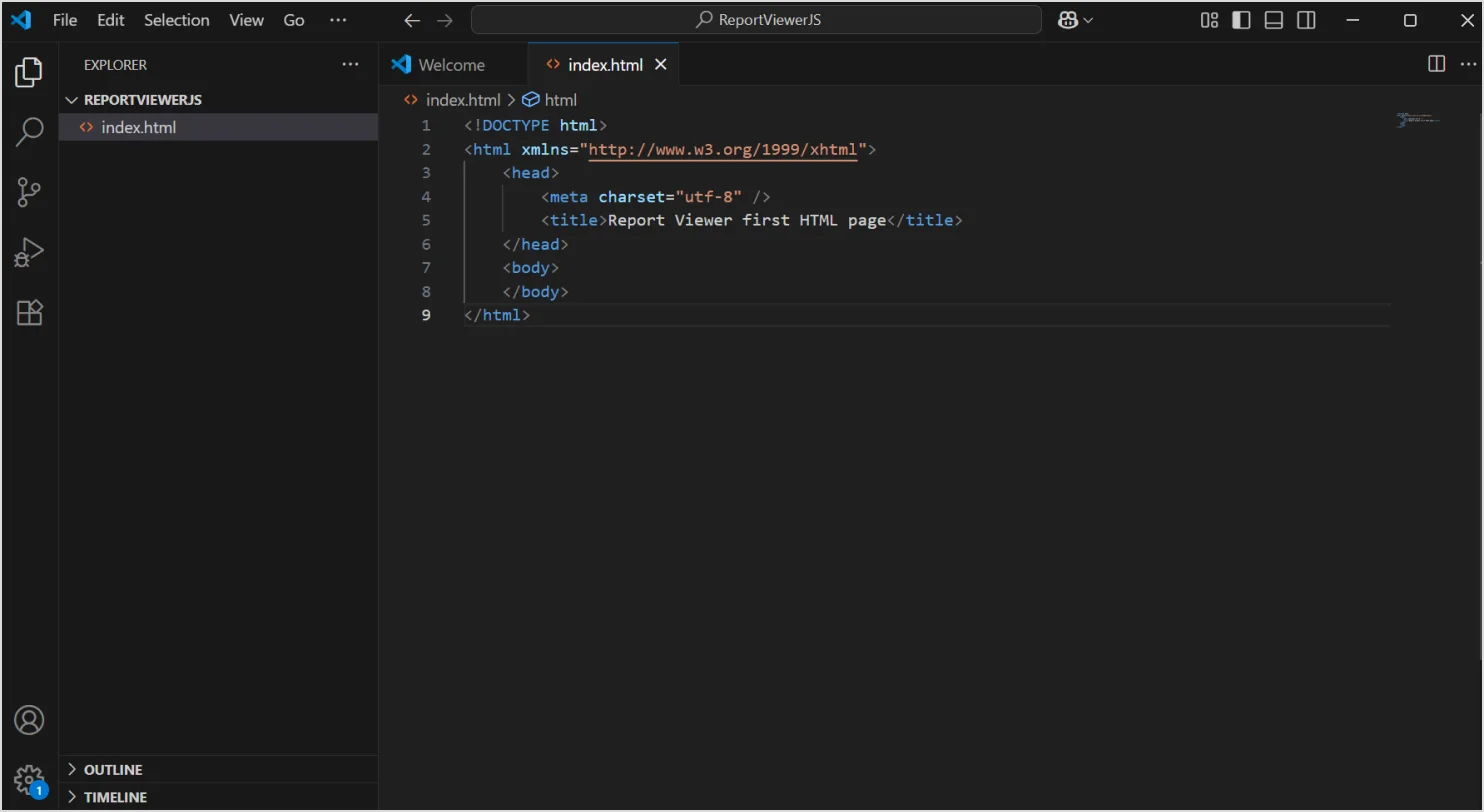Open the Copilot icon in the title bar
The width and height of the screenshot is (1484, 812).
(x=1068, y=20)
